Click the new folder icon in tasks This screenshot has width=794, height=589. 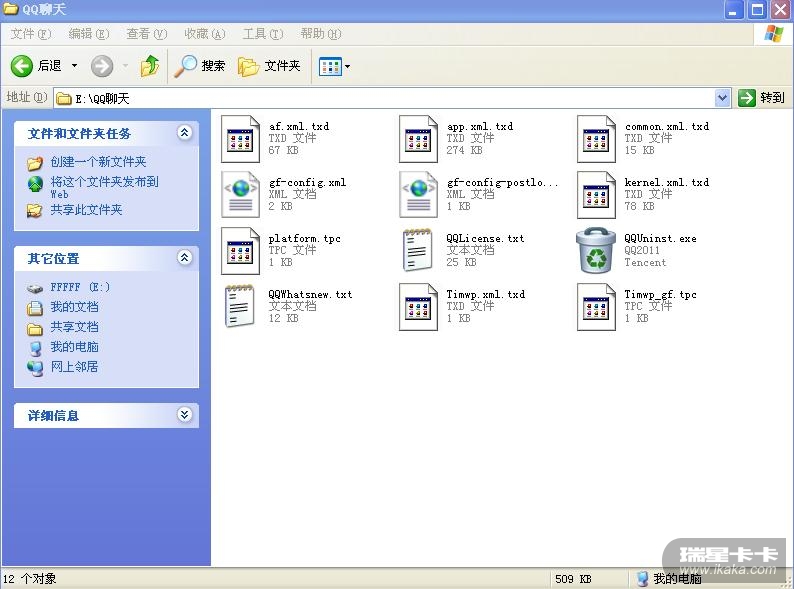click(35, 163)
